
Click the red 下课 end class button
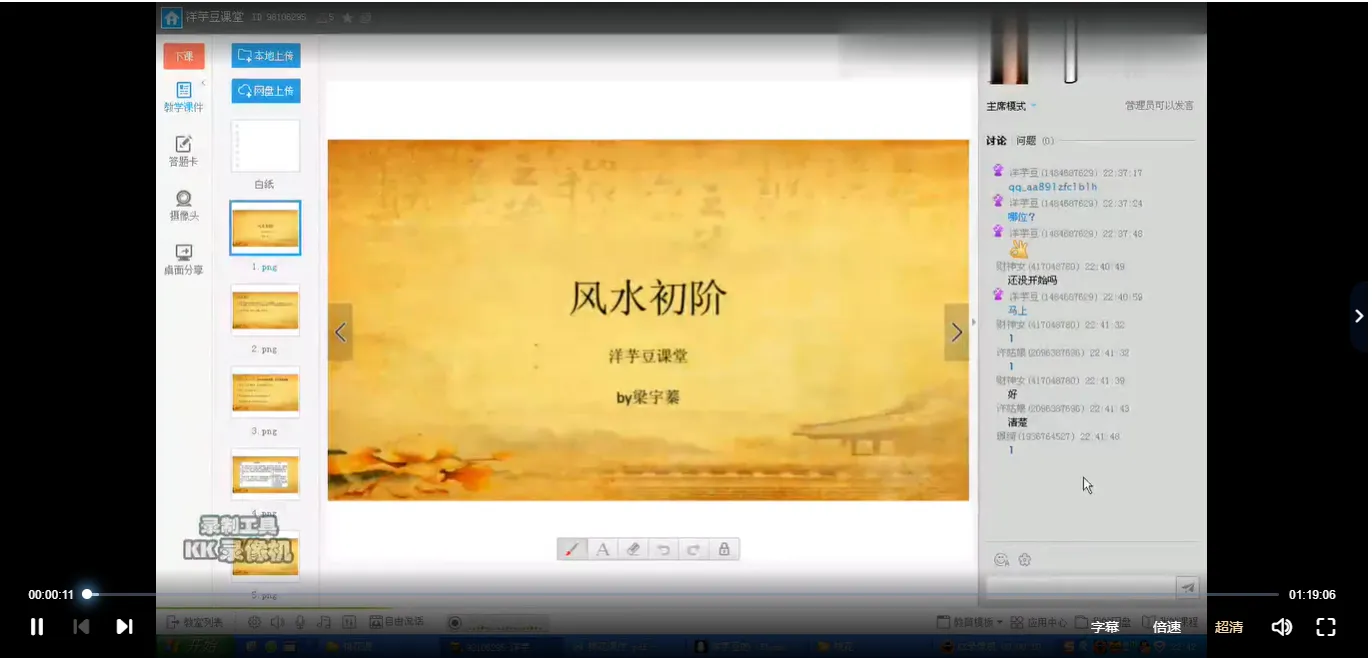point(184,56)
